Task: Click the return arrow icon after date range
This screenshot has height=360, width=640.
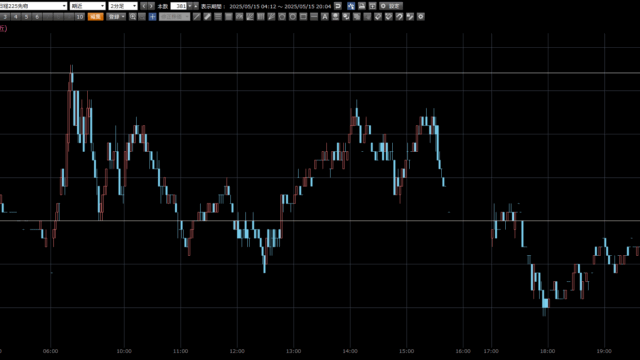Action: tap(338, 6)
